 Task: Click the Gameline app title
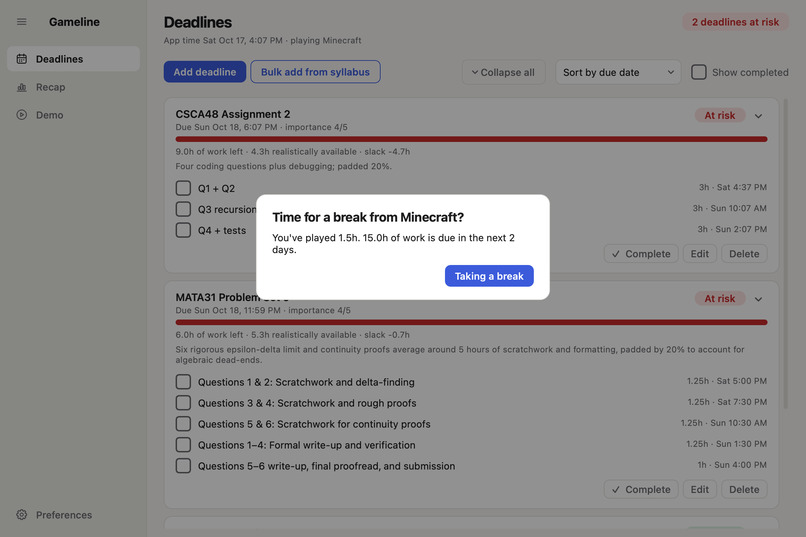(75, 22)
